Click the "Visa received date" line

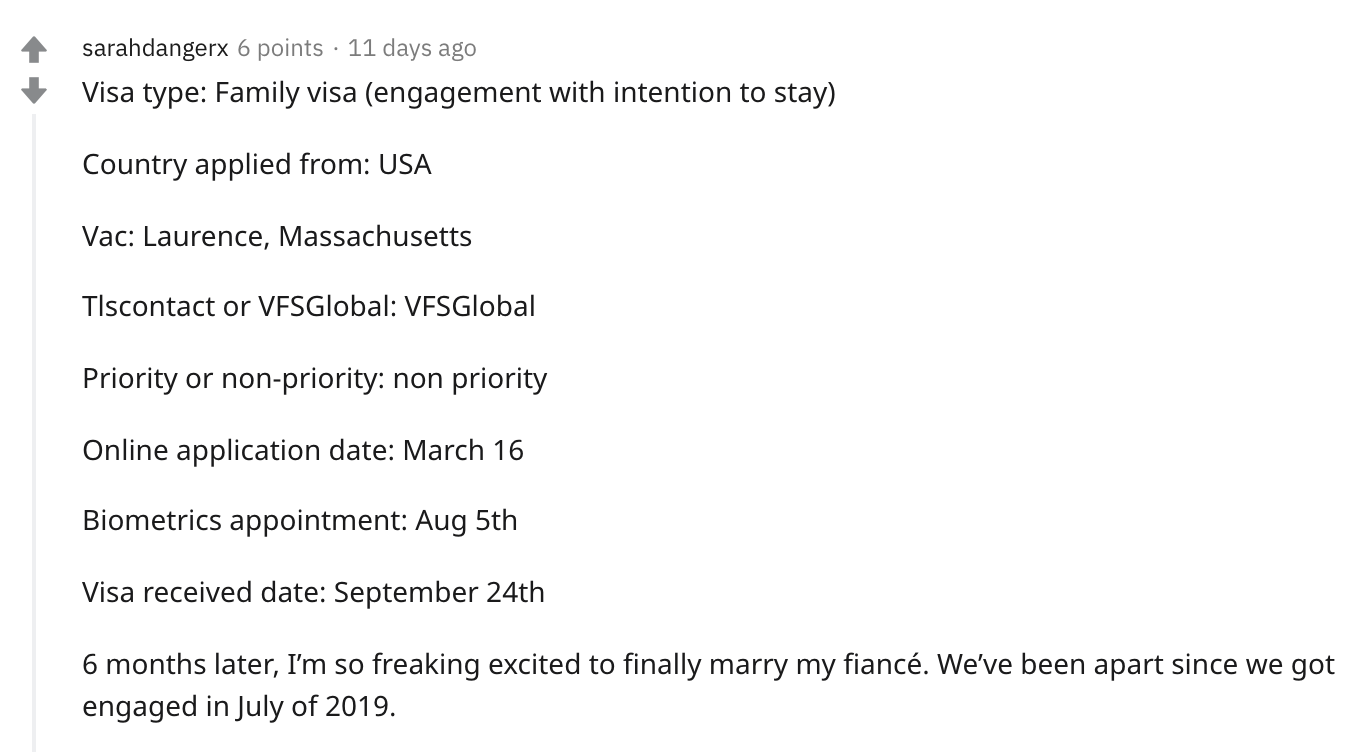(x=314, y=593)
